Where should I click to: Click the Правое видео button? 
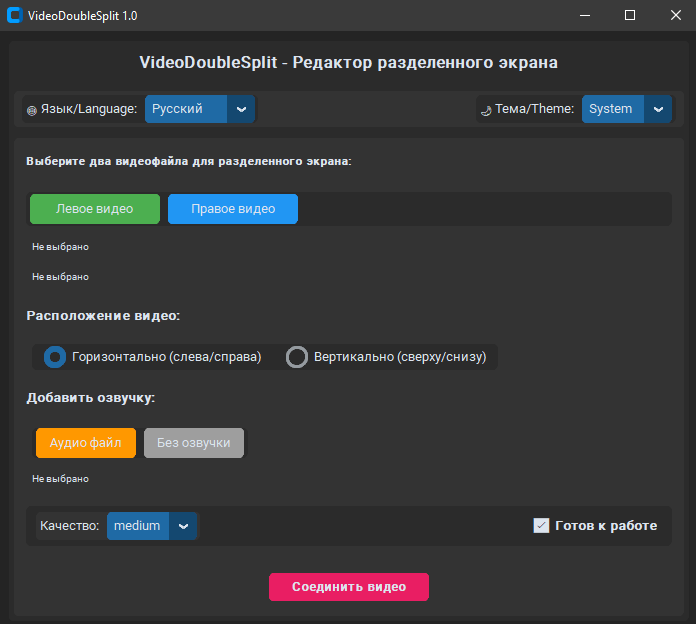233,209
